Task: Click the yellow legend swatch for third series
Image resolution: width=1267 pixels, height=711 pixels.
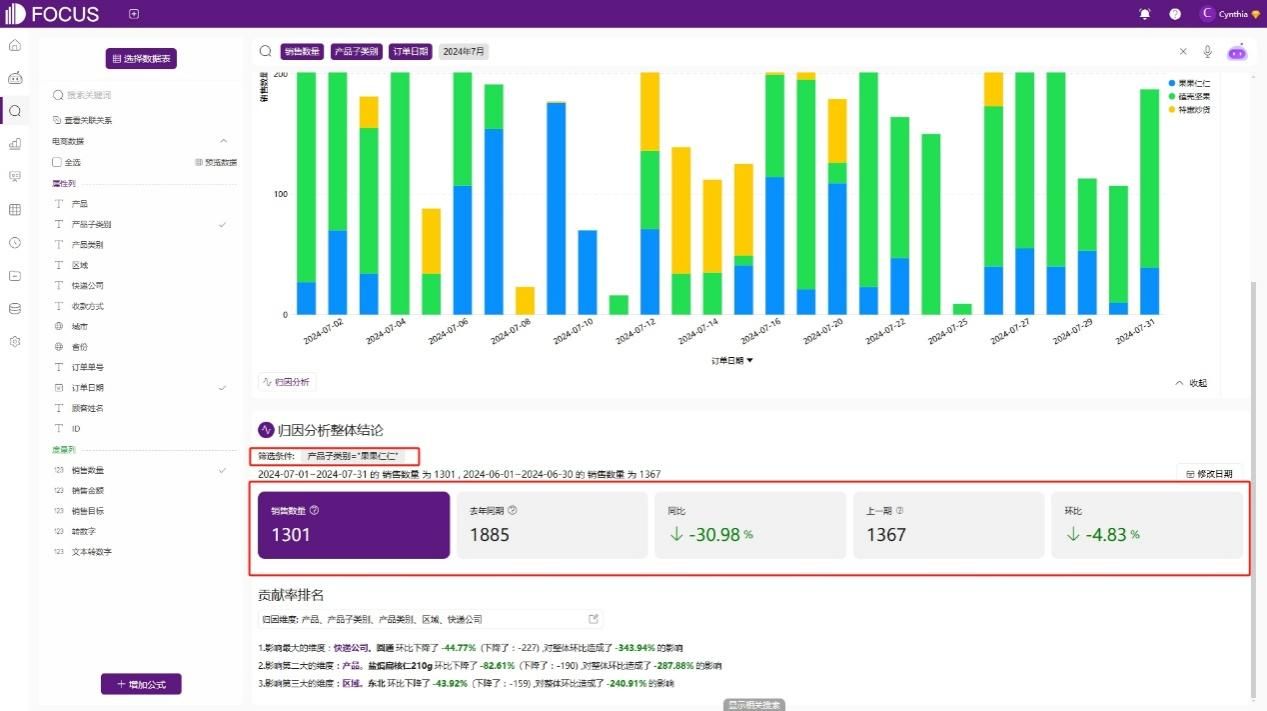Action: pyautogui.click(x=1172, y=109)
